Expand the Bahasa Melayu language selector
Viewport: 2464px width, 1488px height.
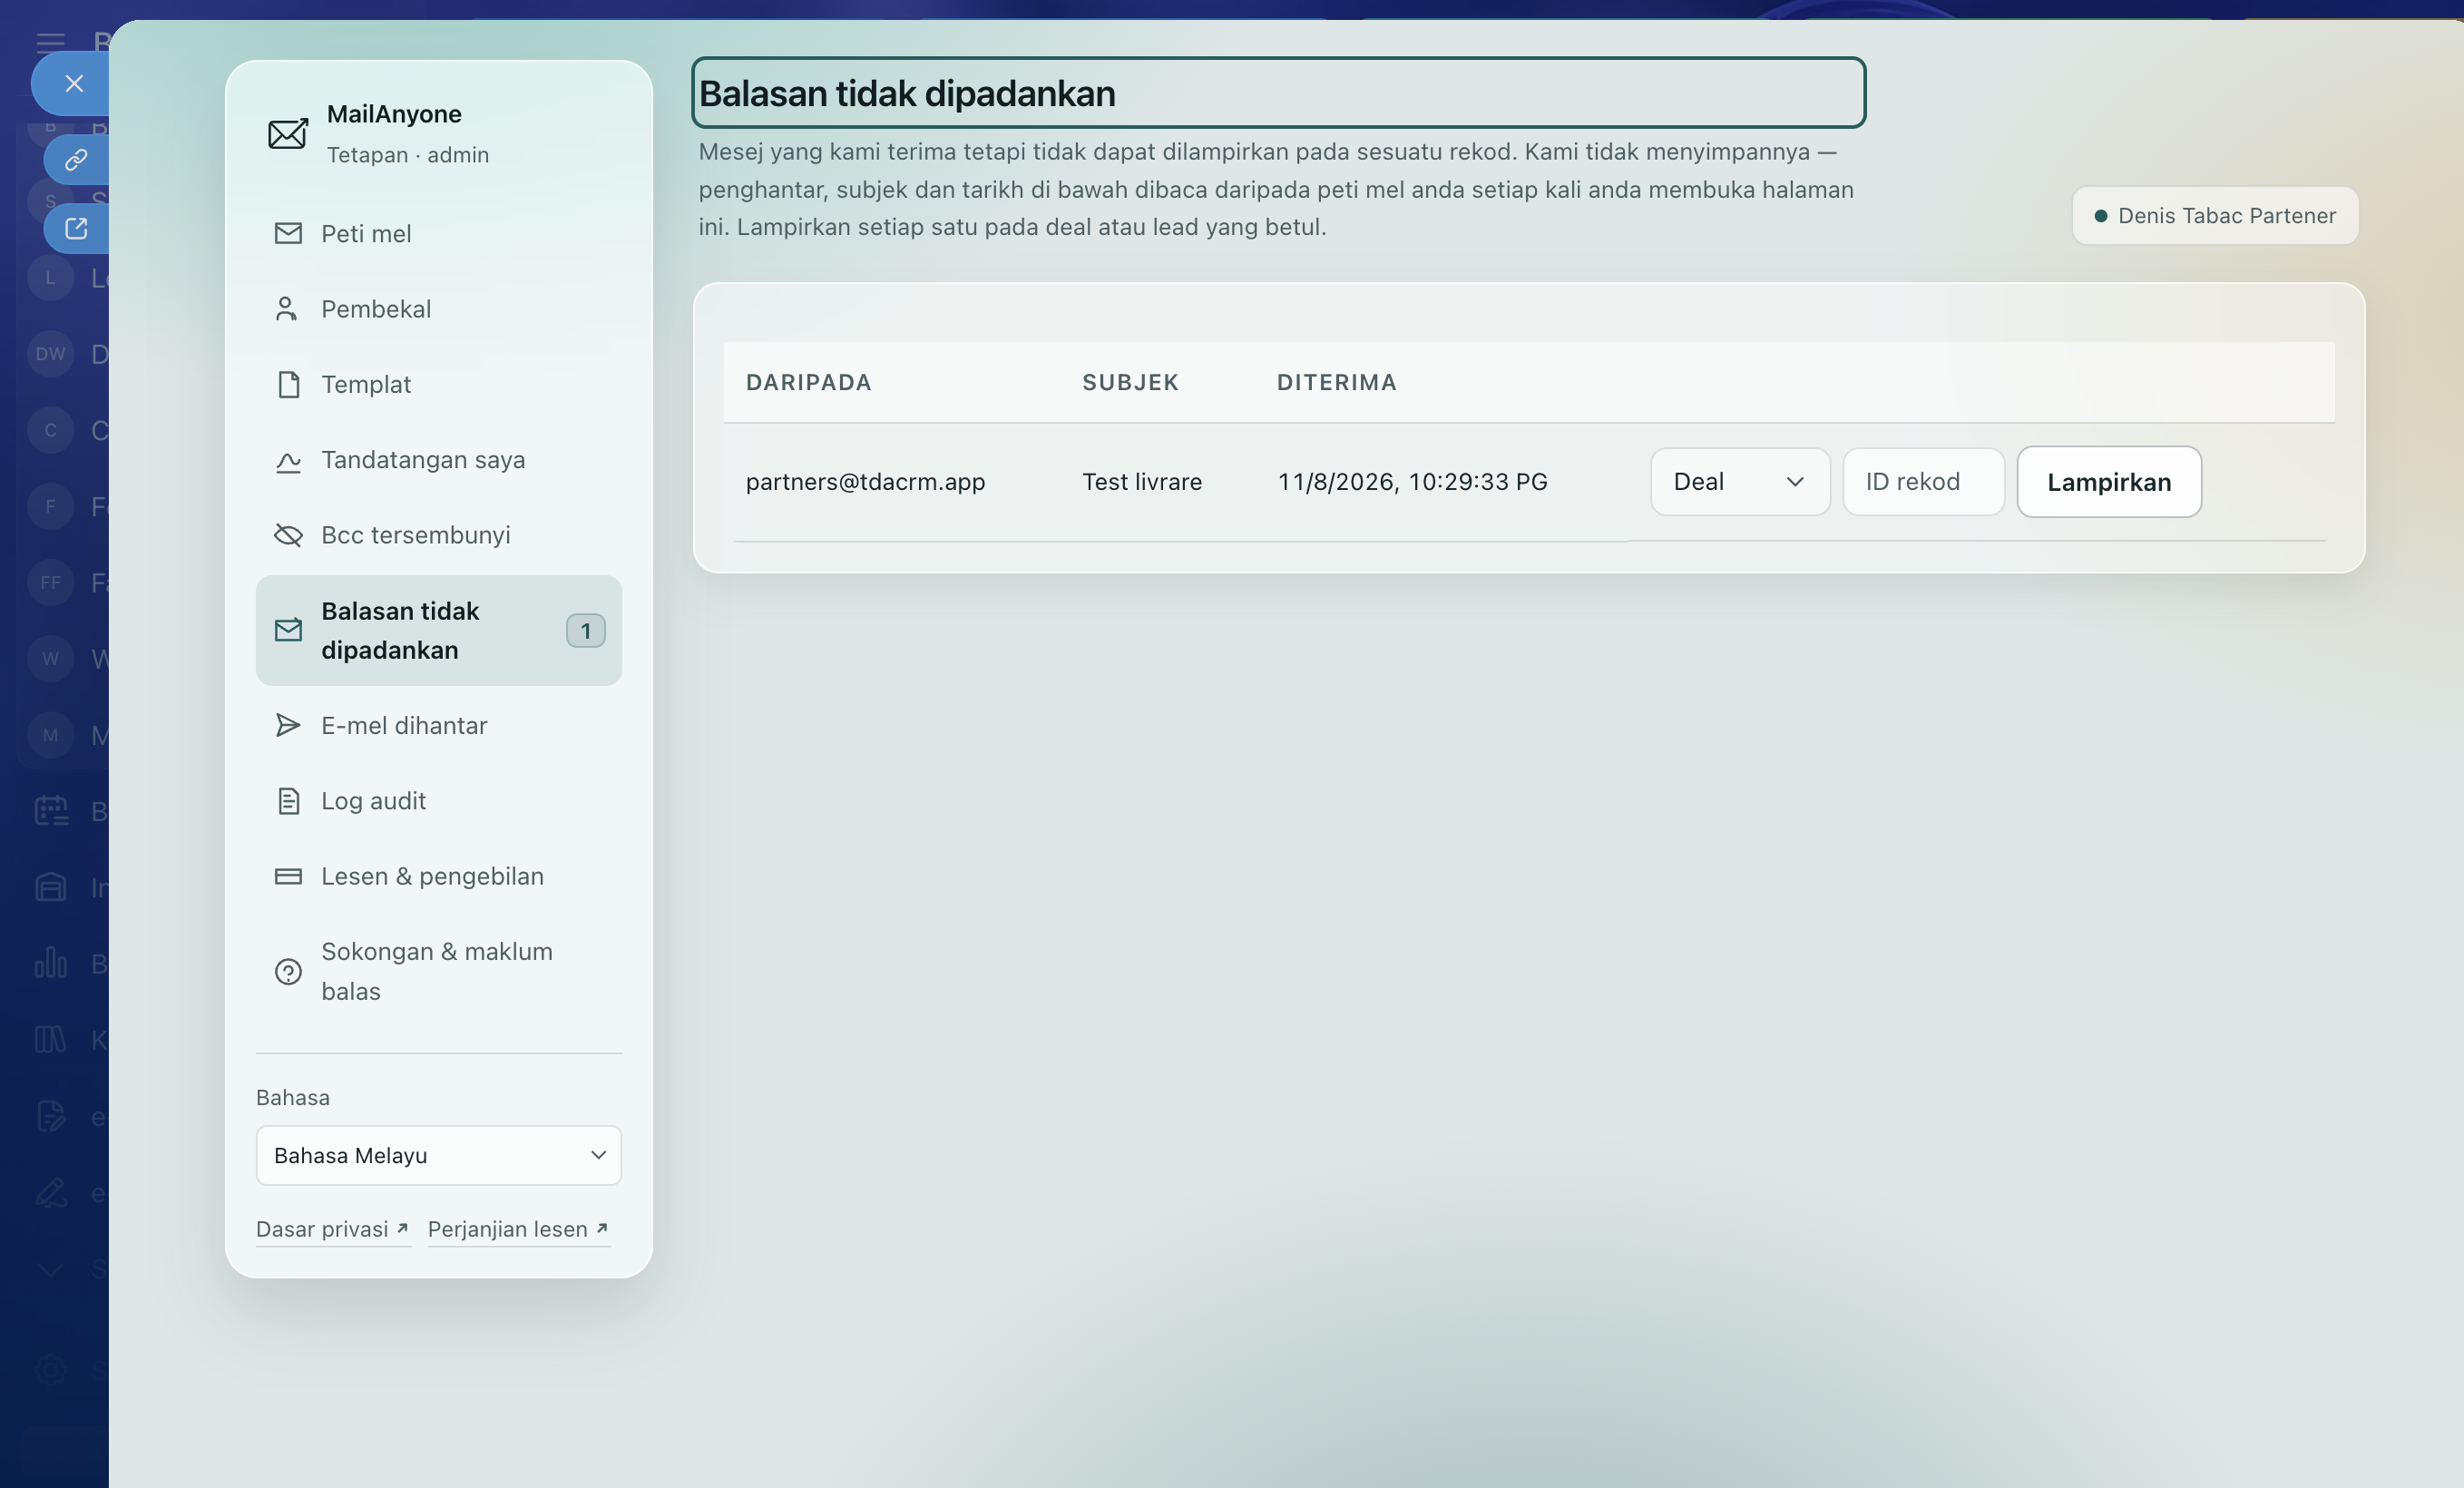(x=439, y=1155)
